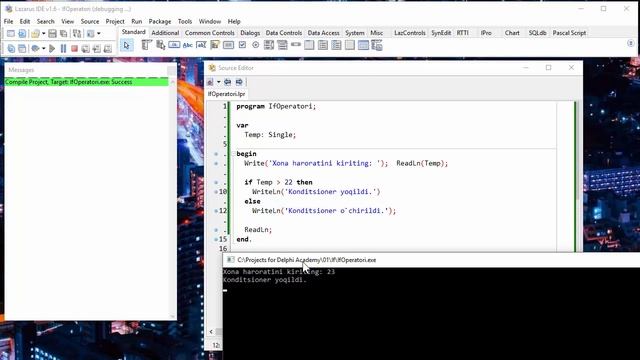Set a breakpoint in the gutter at line 10
The image size is (640, 360).
[x=216, y=192]
